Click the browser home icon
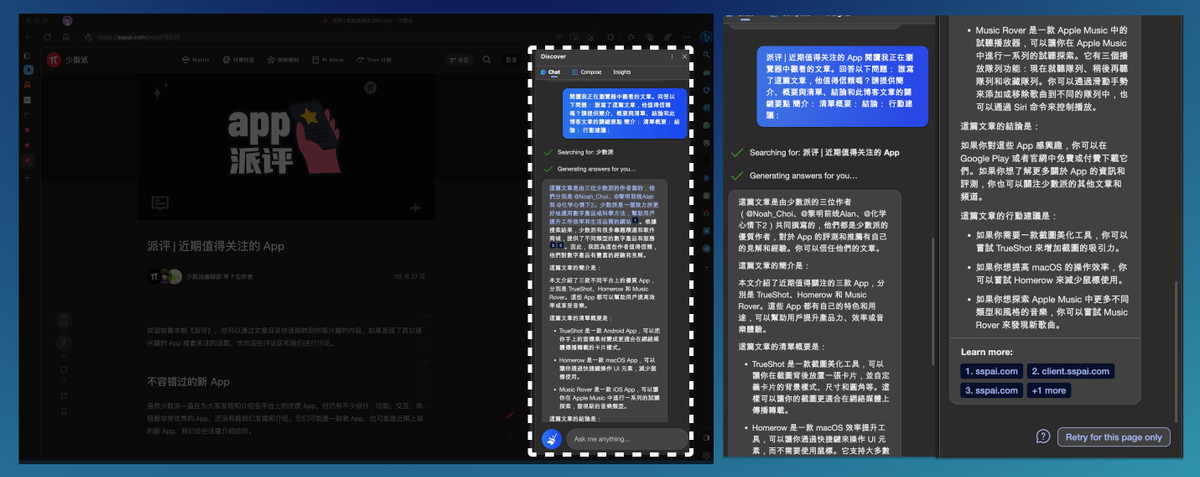The height and width of the screenshot is (477, 1200). (x=65, y=38)
